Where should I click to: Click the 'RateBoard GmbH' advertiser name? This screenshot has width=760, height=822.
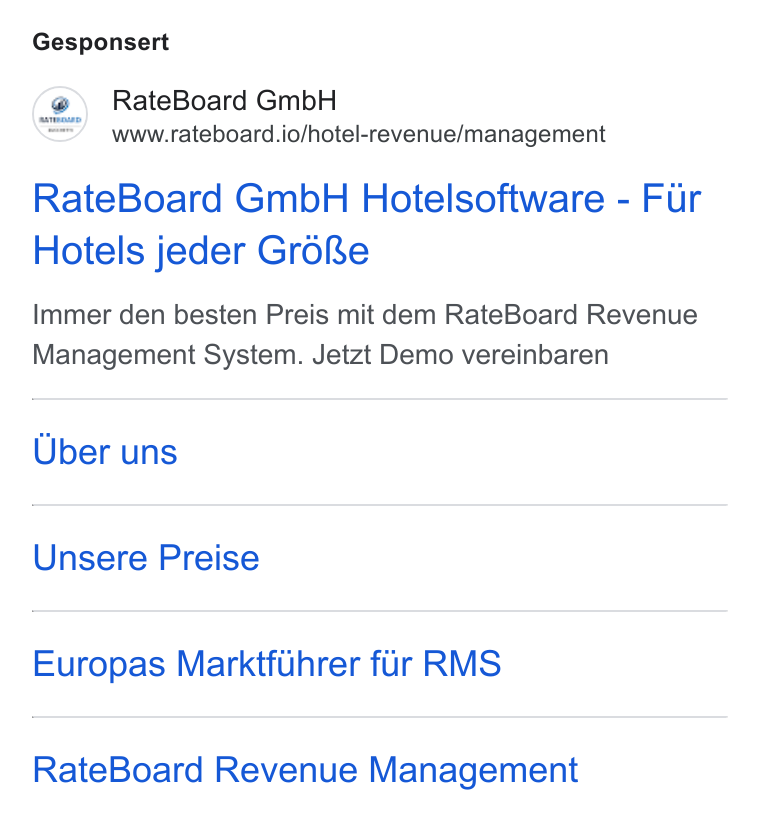tap(224, 101)
